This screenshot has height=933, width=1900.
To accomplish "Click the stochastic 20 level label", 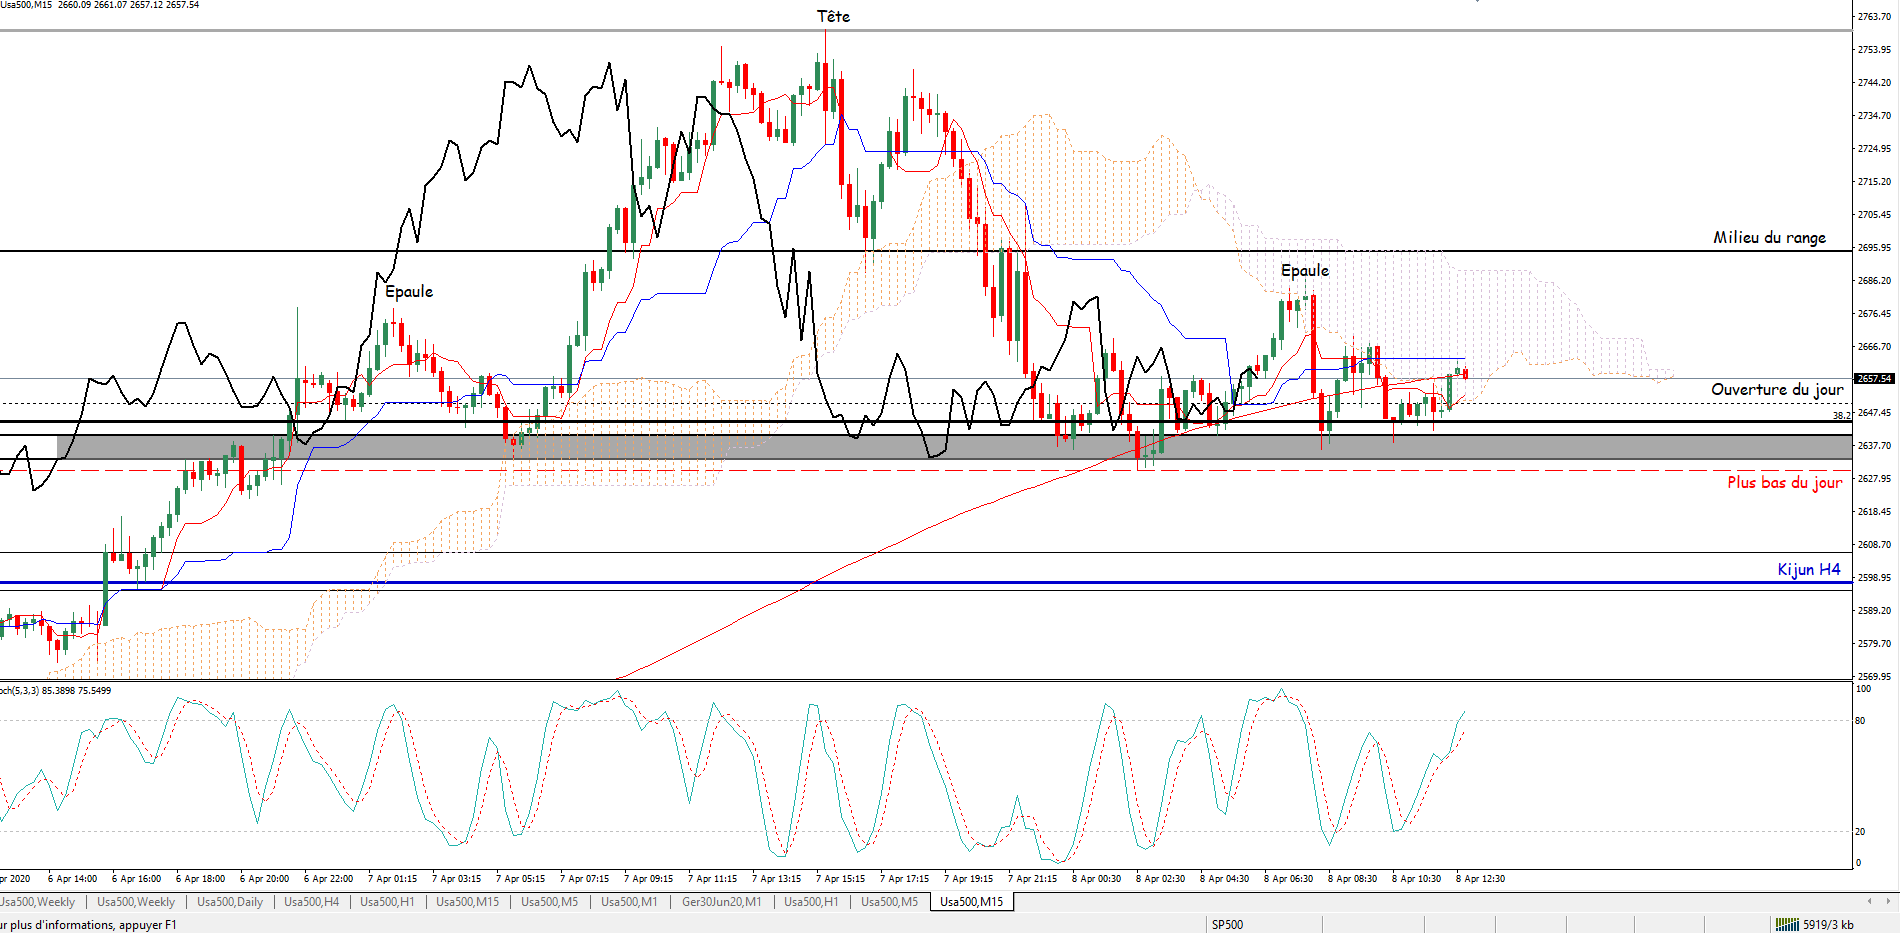I will (x=1860, y=831).
